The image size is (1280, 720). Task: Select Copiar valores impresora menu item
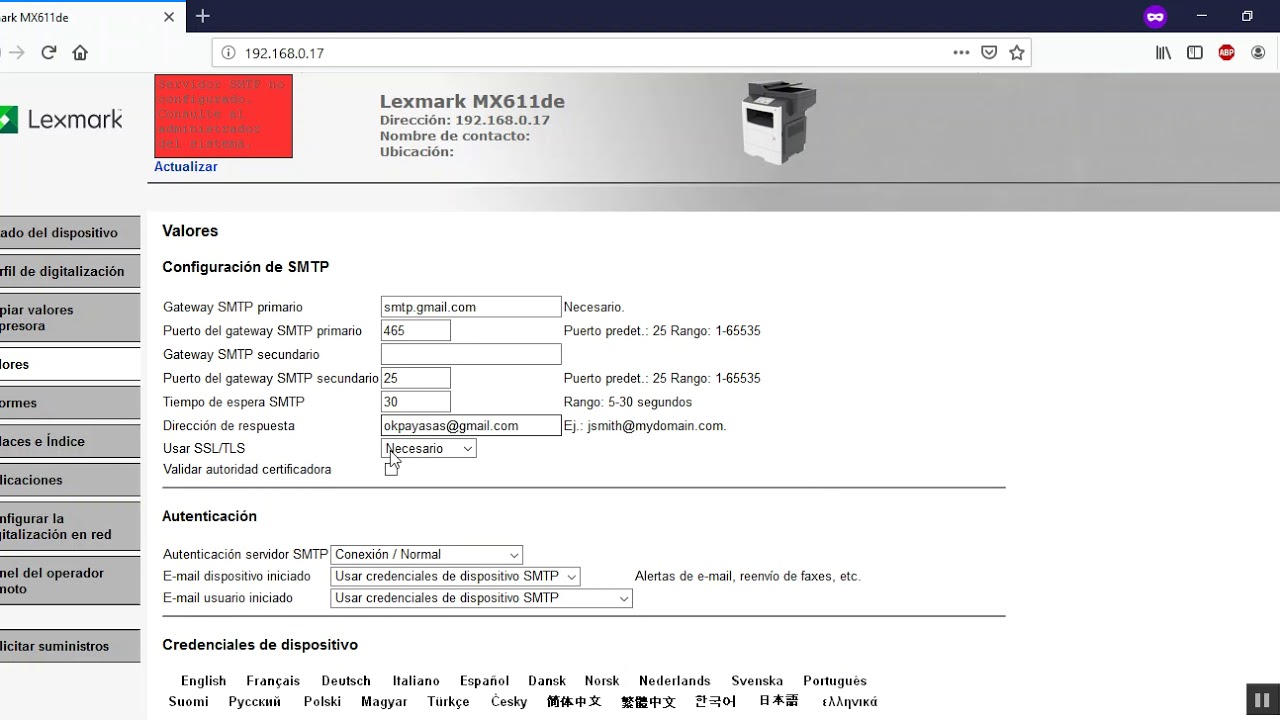click(x=70, y=318)
